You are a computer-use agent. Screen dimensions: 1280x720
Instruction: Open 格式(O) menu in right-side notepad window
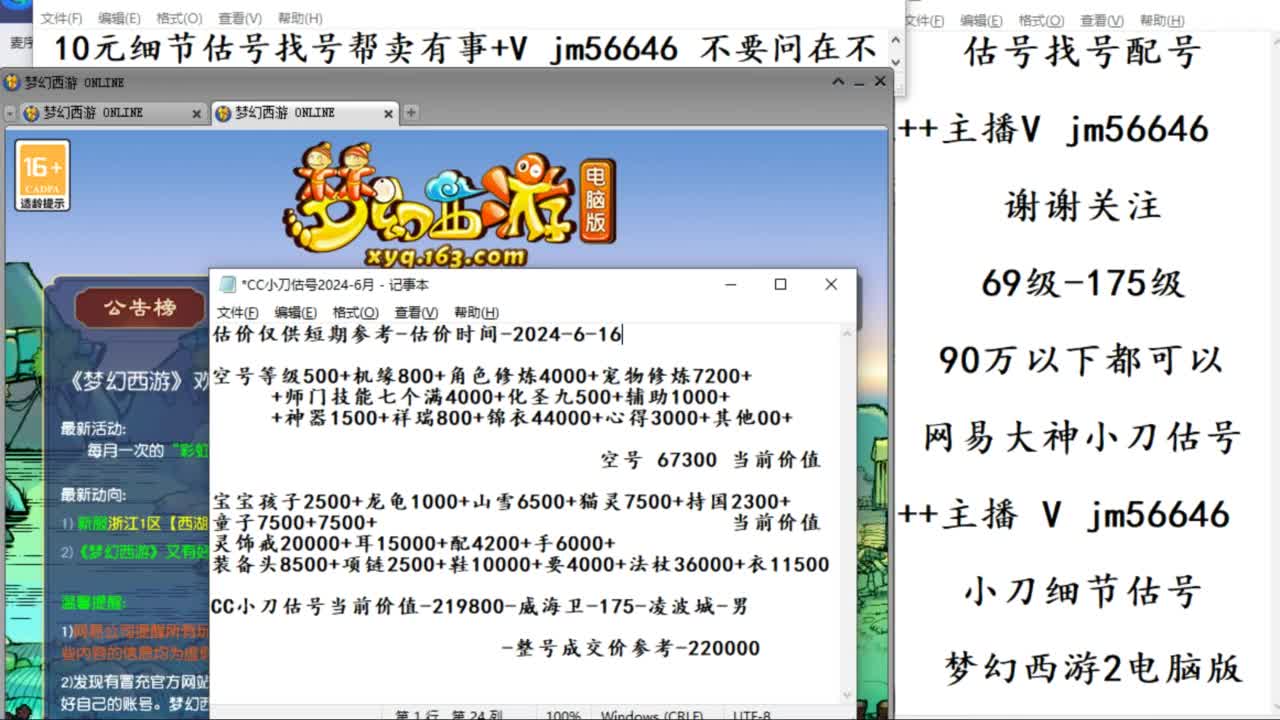(x=1041, y=20)
